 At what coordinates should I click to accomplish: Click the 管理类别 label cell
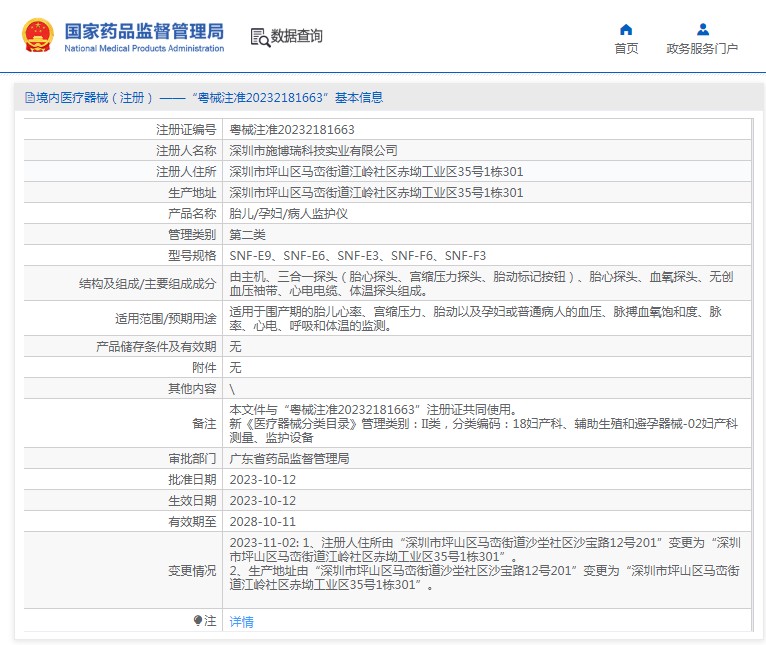point(123,235)
